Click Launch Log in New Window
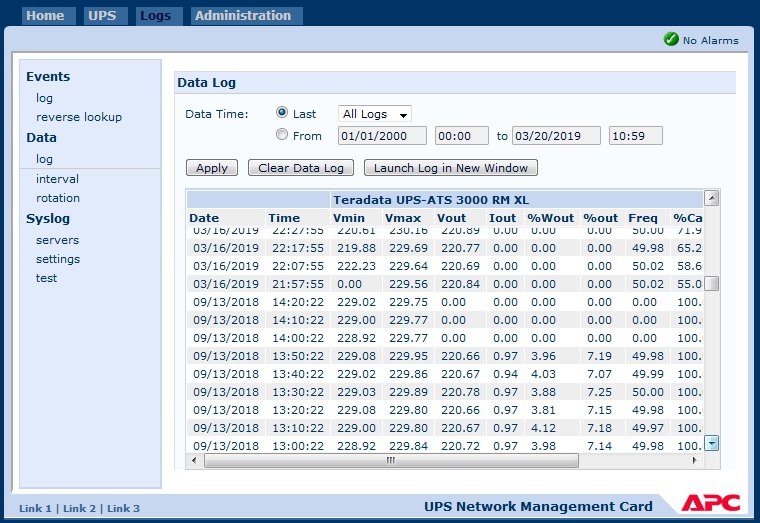The image size is (760, 523). [x=450, y=168]
